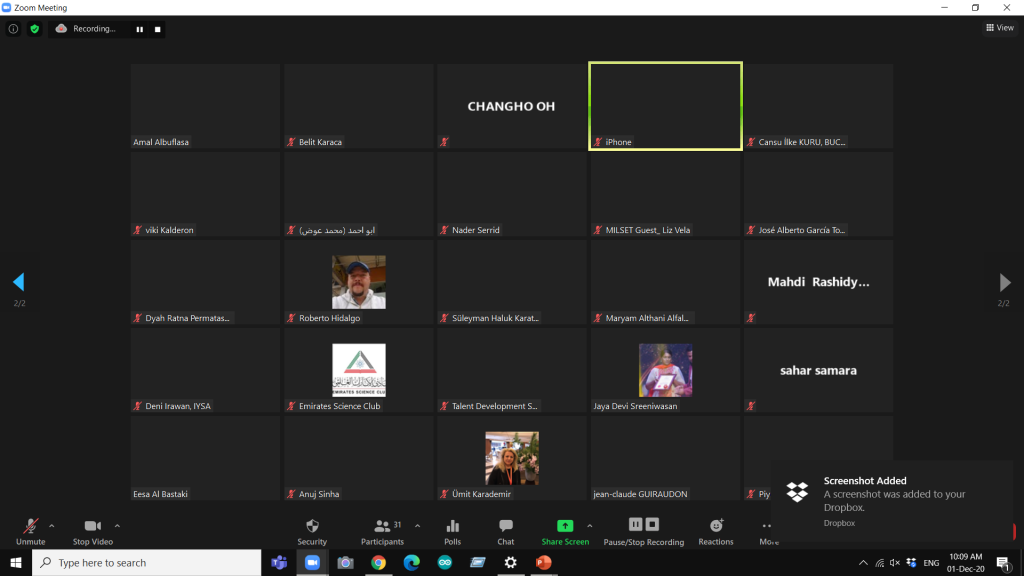
Task: Go to next gallery page with right arrow
Action: pyautogui.click(x=1005, y=283)
